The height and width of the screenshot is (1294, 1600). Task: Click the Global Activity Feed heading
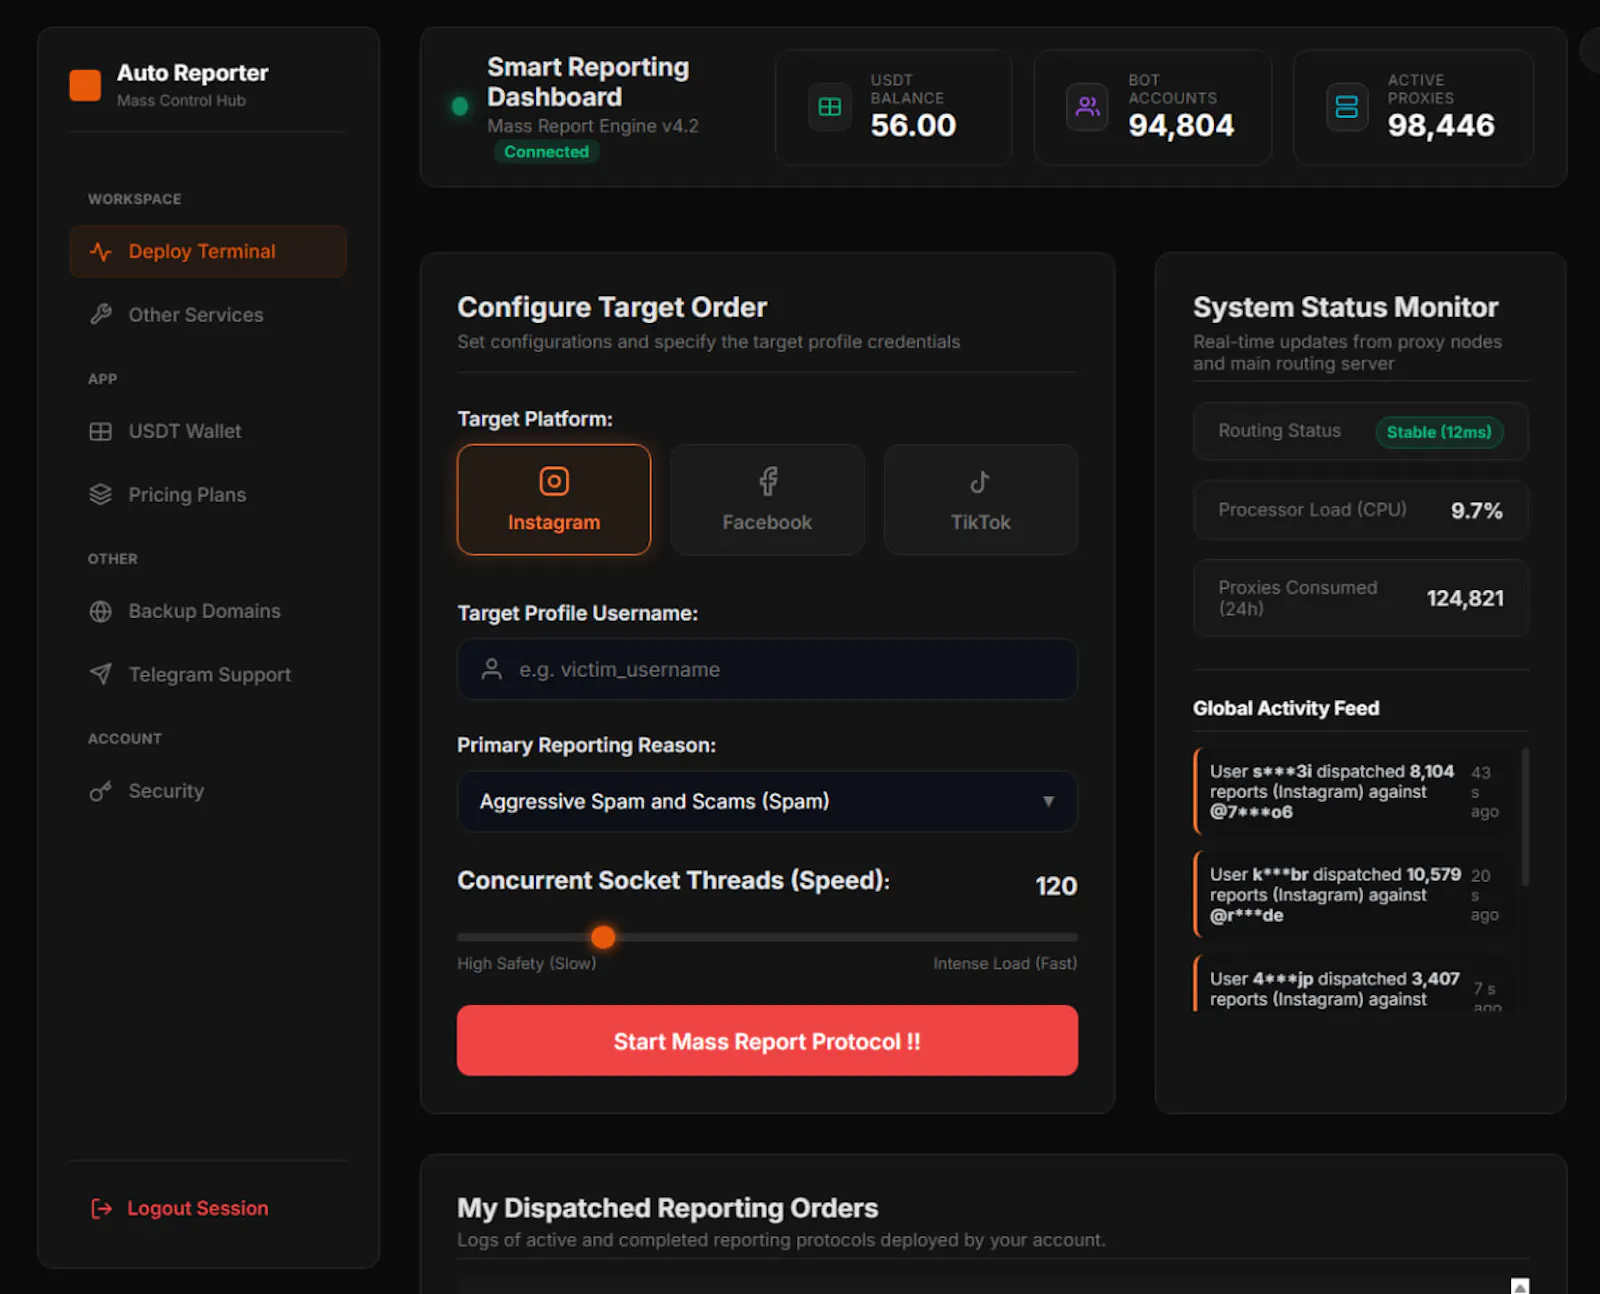(x=1286, y=708)
